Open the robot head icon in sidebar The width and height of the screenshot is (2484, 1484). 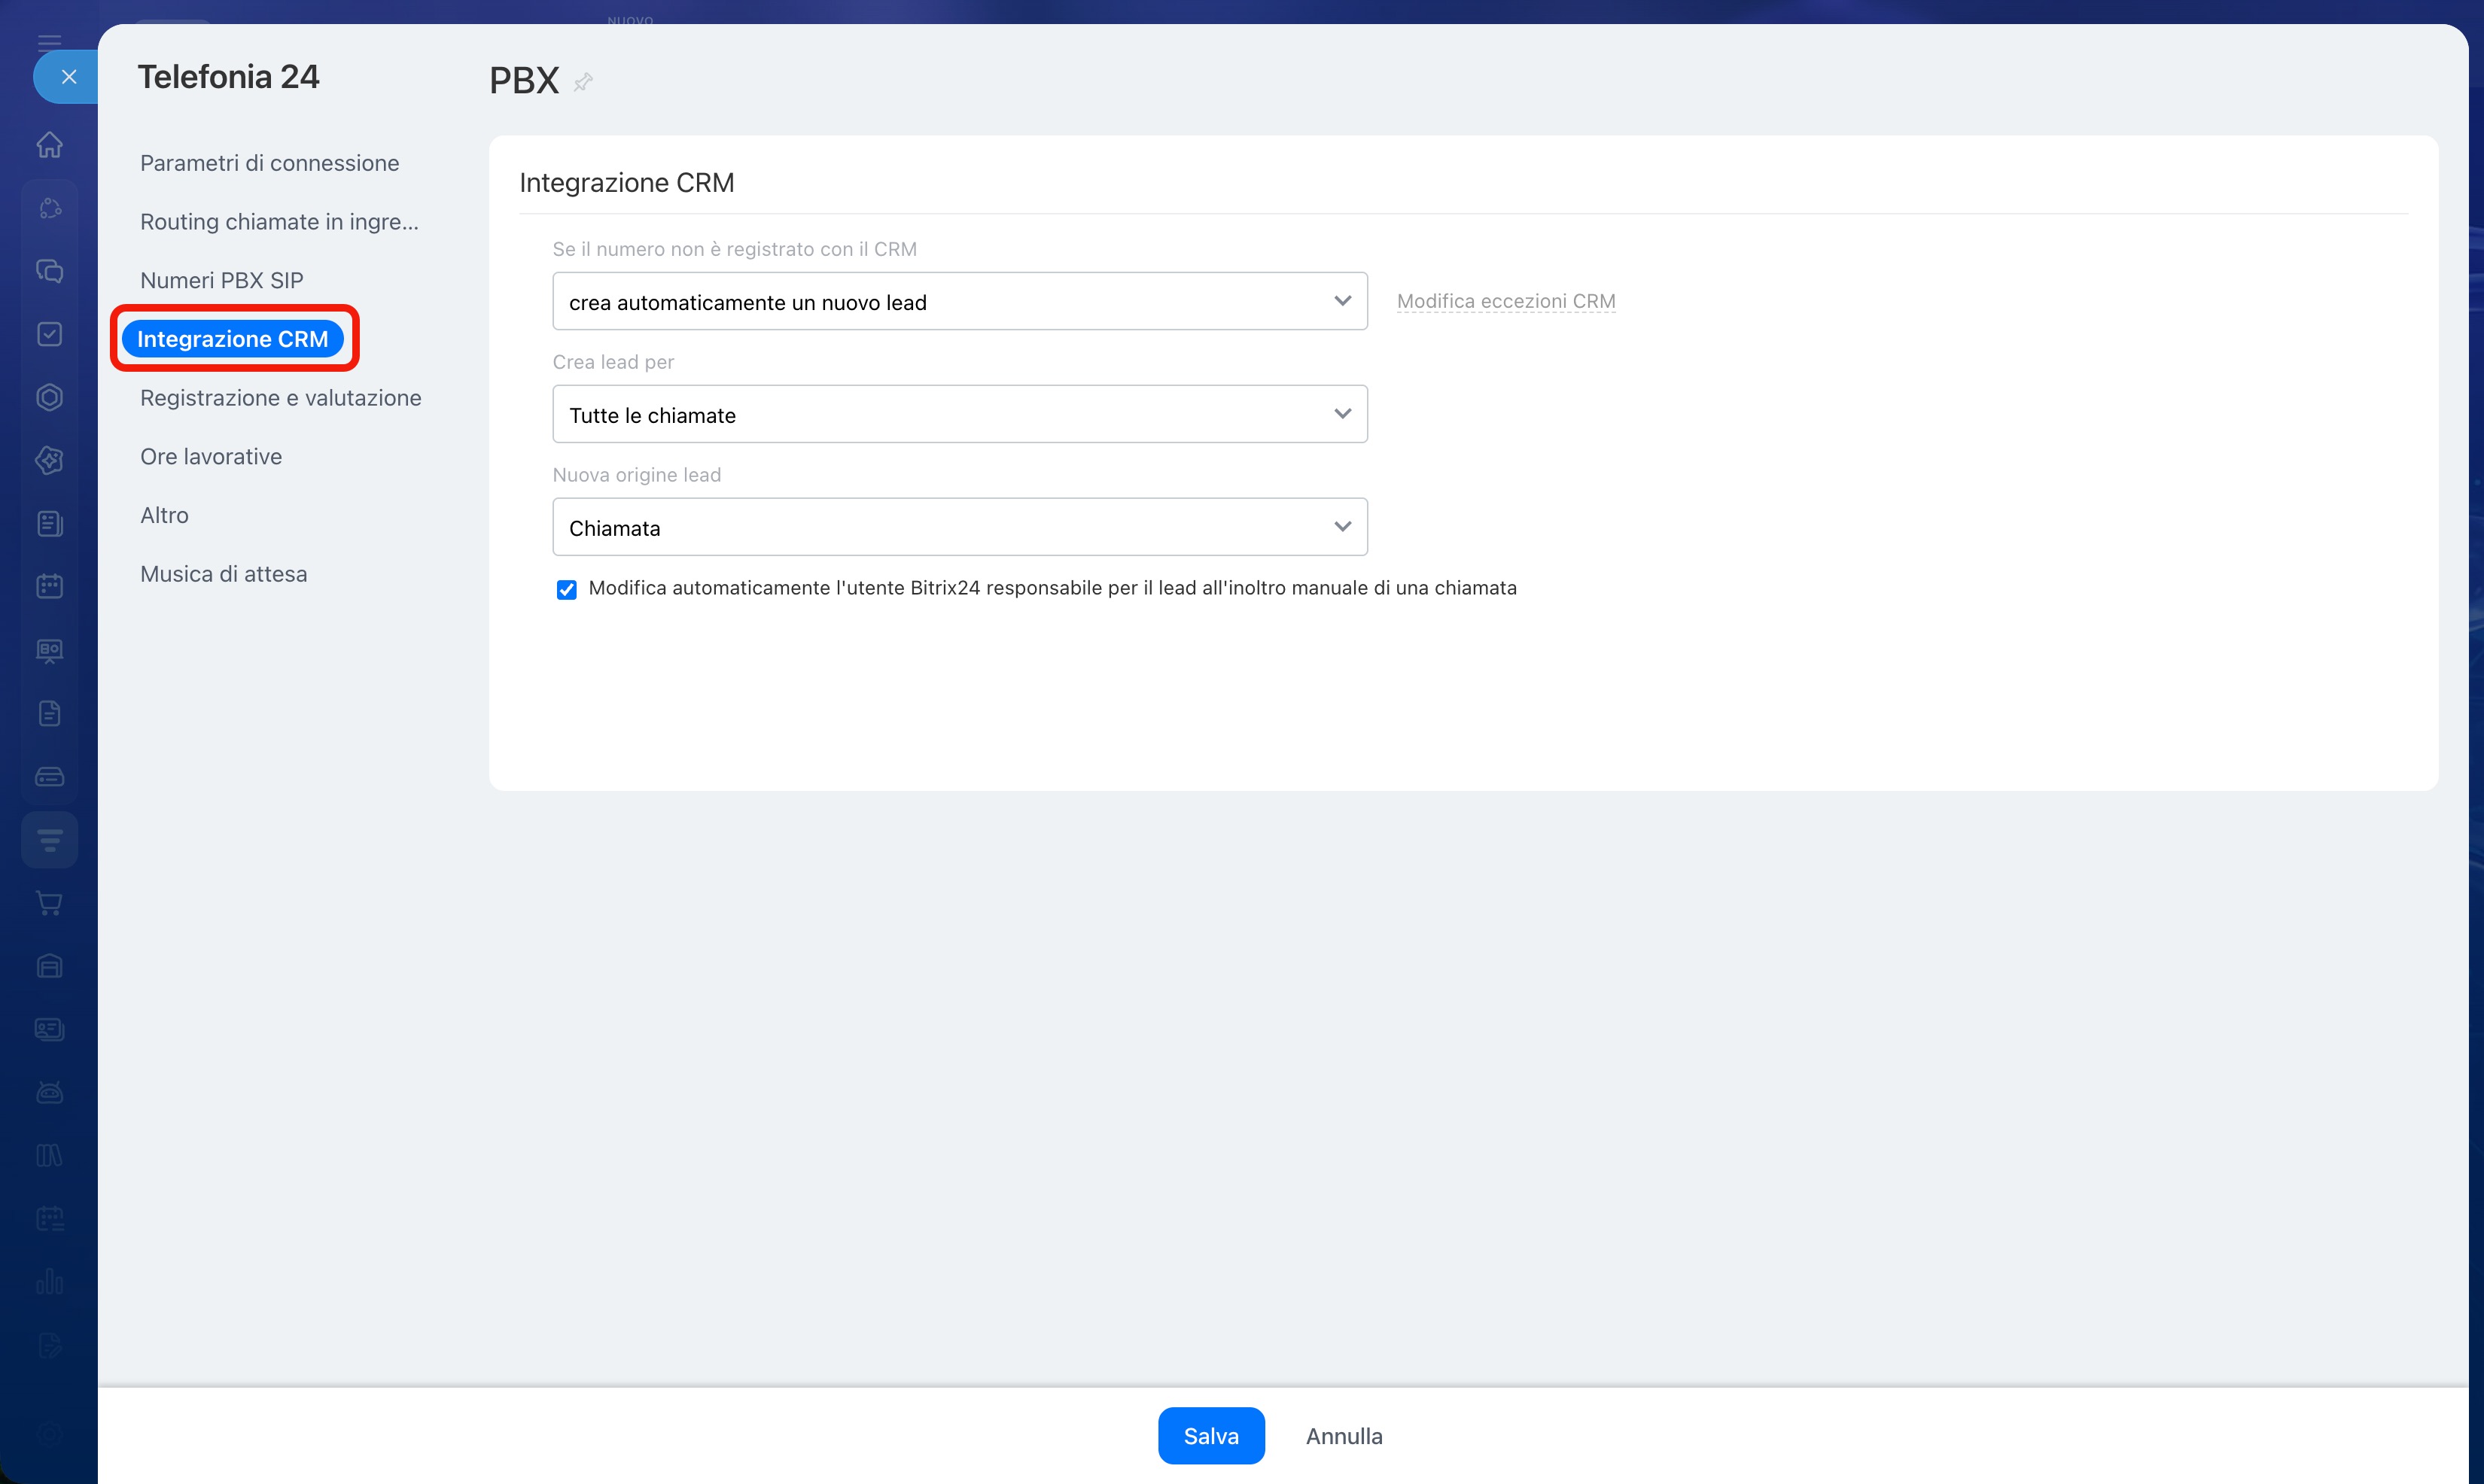(49, 1092)
